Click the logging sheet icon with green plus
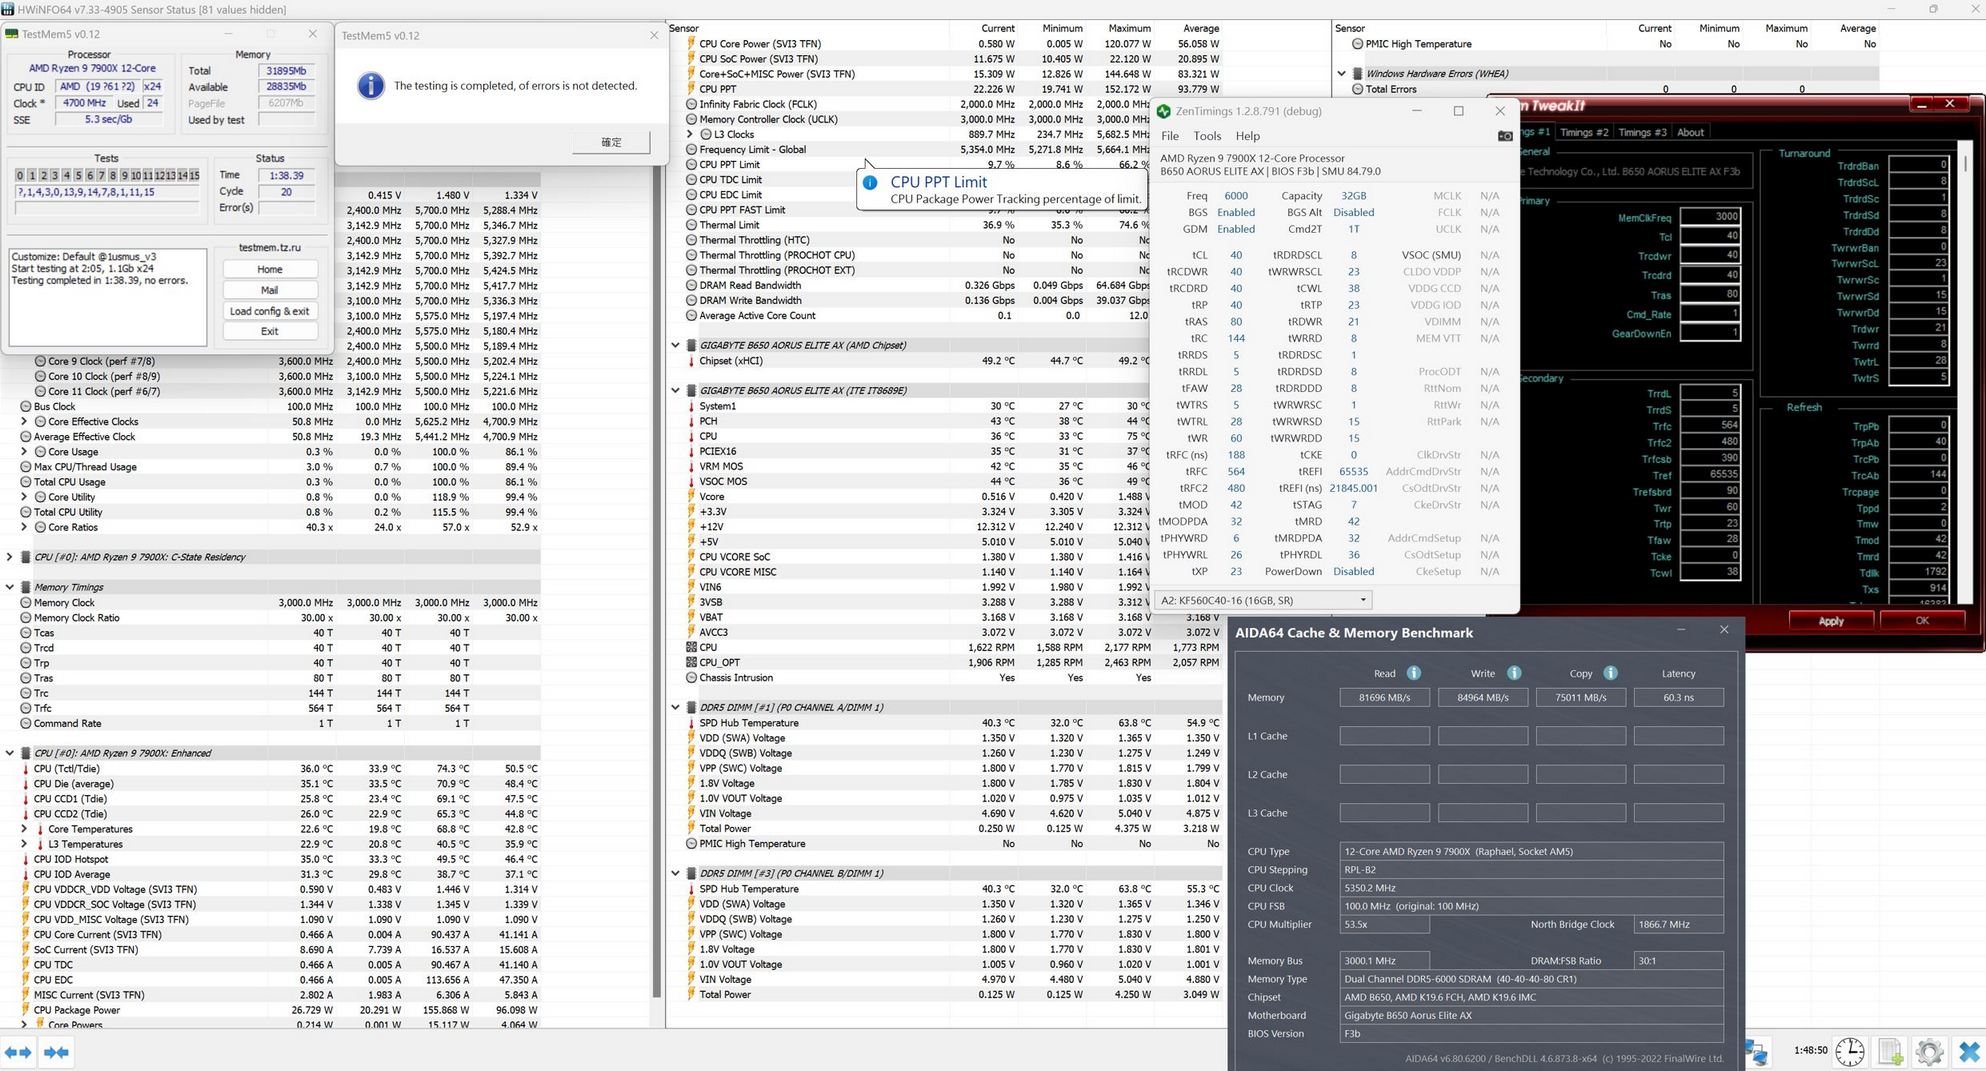Image resolution: width=1986 pixels, height=1071 pixels. tap(1889, 1052)
